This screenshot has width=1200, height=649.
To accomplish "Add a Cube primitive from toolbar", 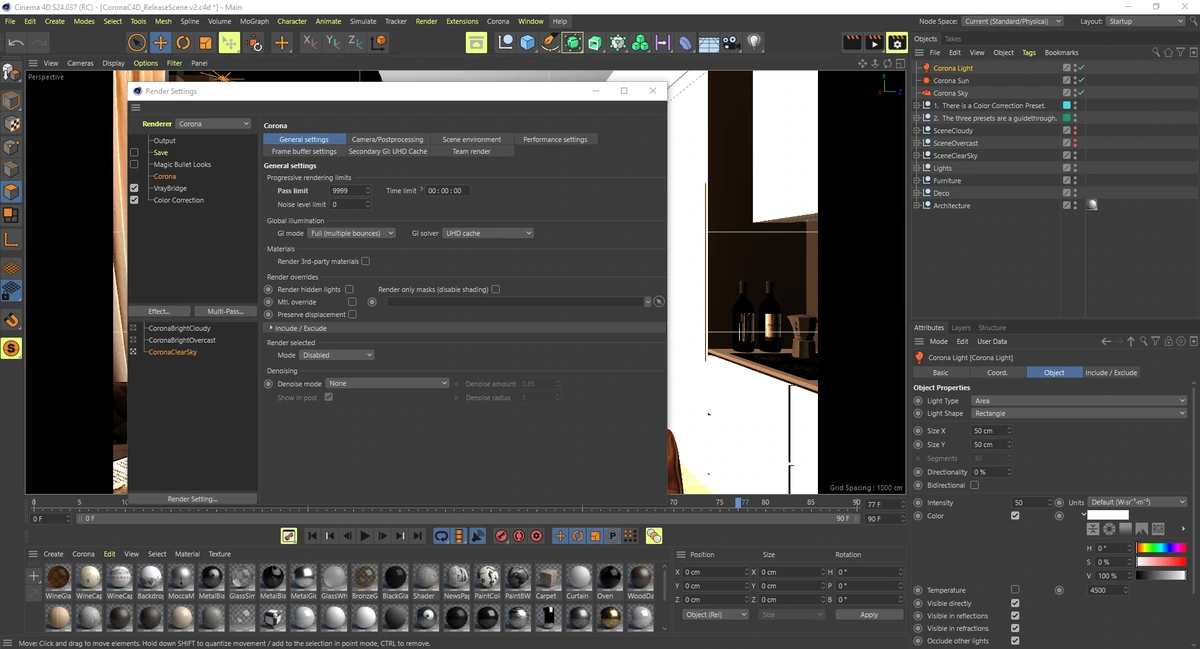I will (527, 42).
